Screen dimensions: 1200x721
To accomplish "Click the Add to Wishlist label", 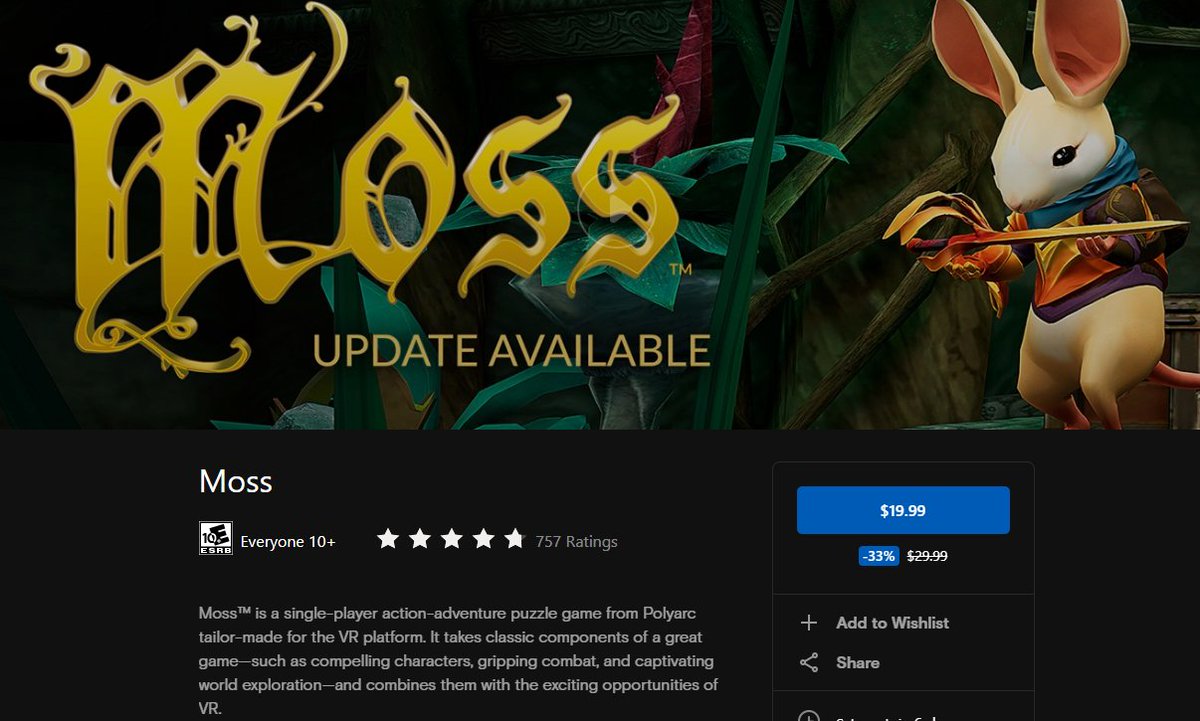I will pos(893,623).
